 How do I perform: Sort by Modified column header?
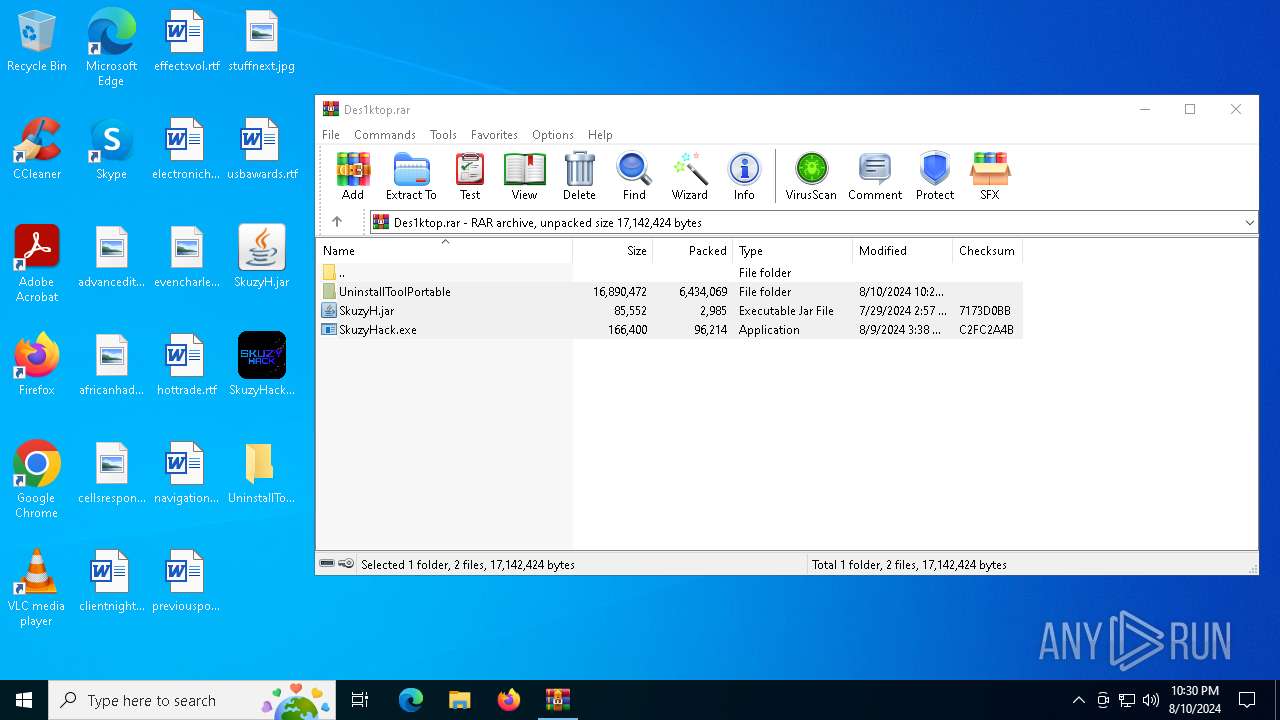(x=902, y=251)
